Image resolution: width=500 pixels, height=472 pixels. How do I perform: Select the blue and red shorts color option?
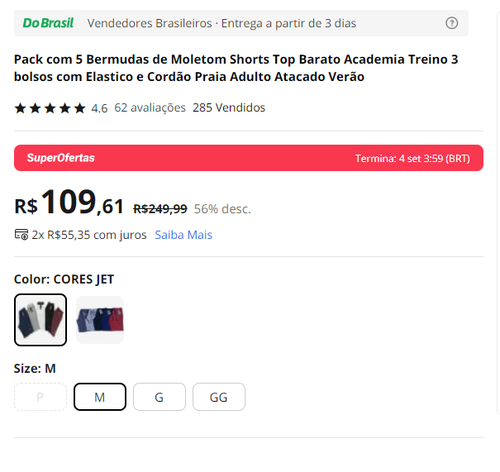pos(100,320)
